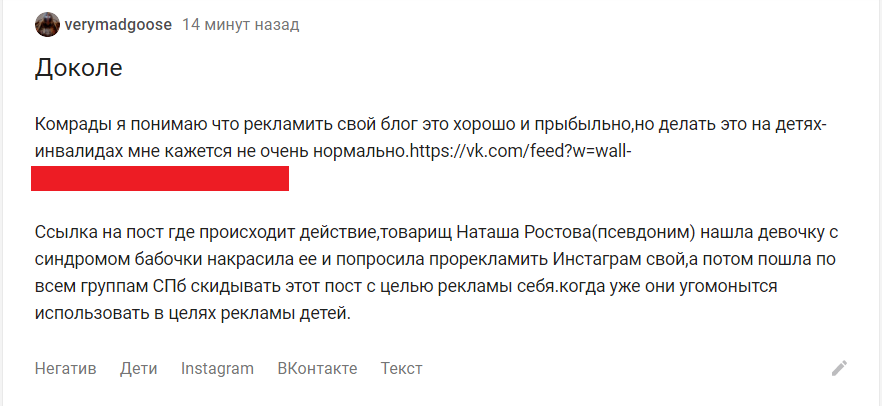The height and width of the screenshot is (406, 882).
Task: Click the red redacted bar under the link
Action: click(160, 179)
